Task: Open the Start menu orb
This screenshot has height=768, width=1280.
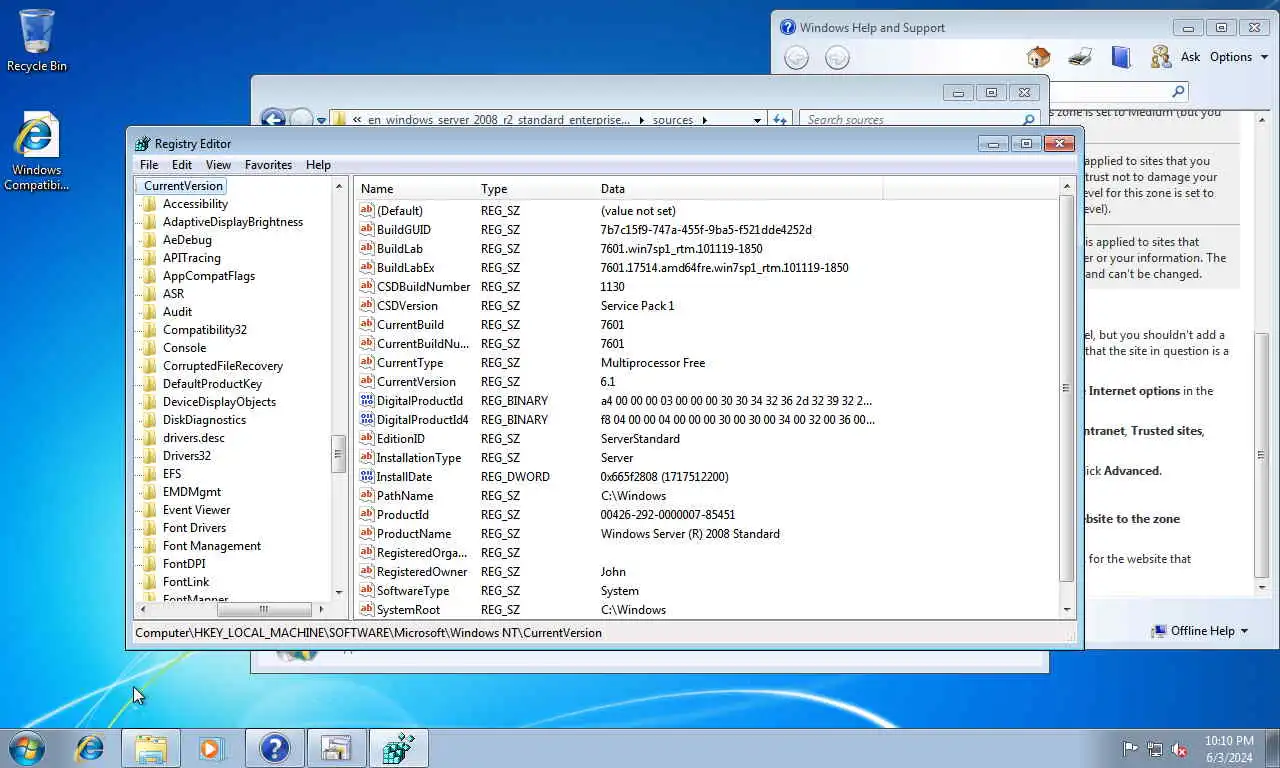Action: pyautogui.click(x=27, y=748)
